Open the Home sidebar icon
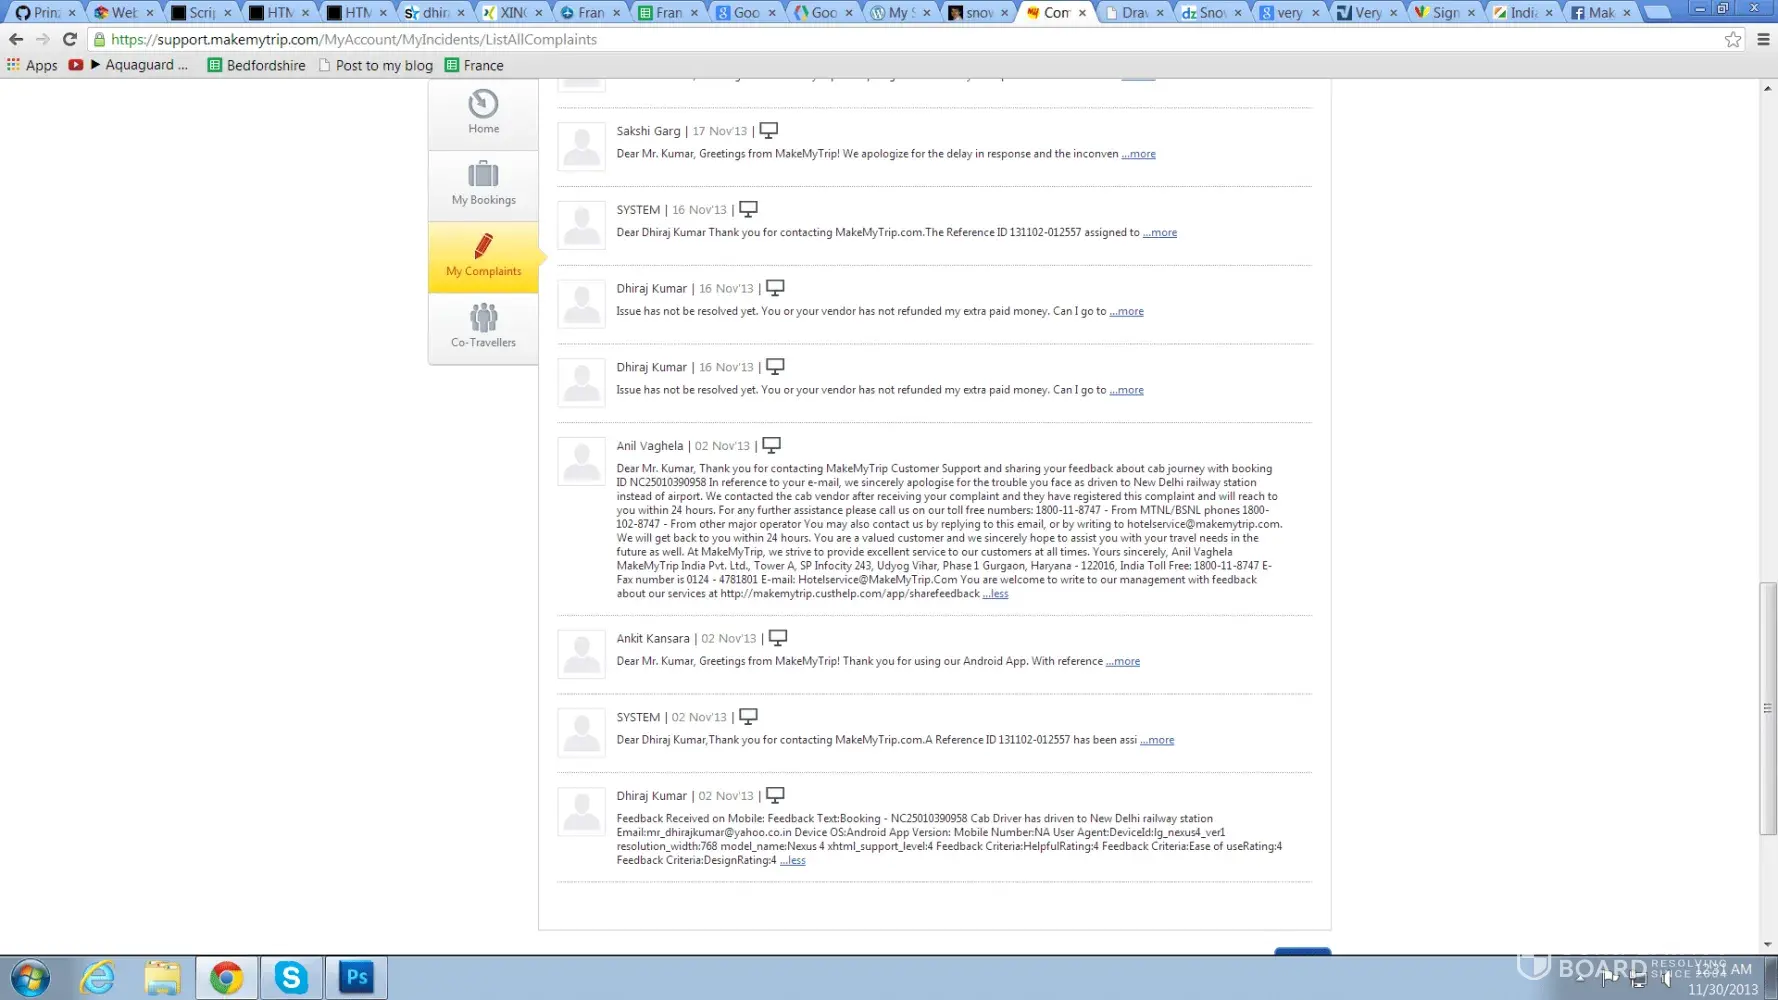This screenshot has height=1000, width=1778. click(483, 112)
